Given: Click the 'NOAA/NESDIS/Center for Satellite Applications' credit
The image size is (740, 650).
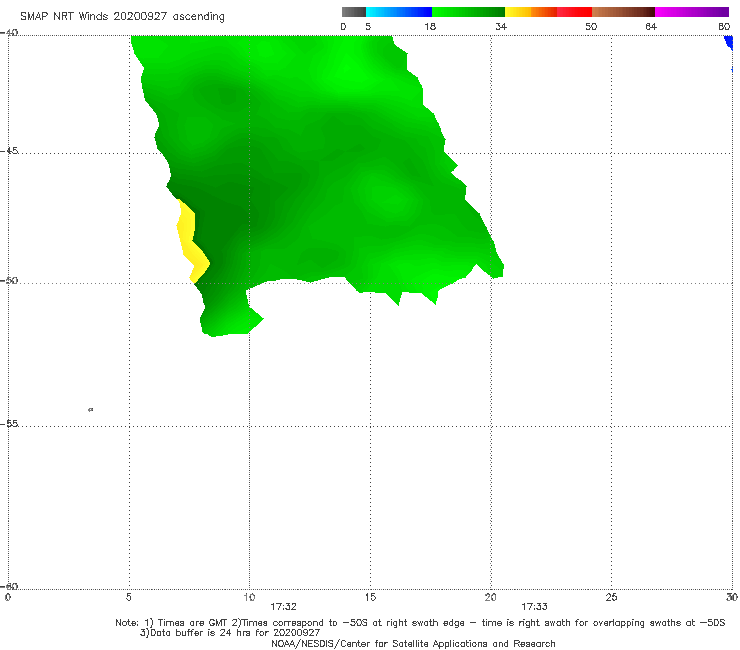Looking at the screenshot, I should [413, 643].
